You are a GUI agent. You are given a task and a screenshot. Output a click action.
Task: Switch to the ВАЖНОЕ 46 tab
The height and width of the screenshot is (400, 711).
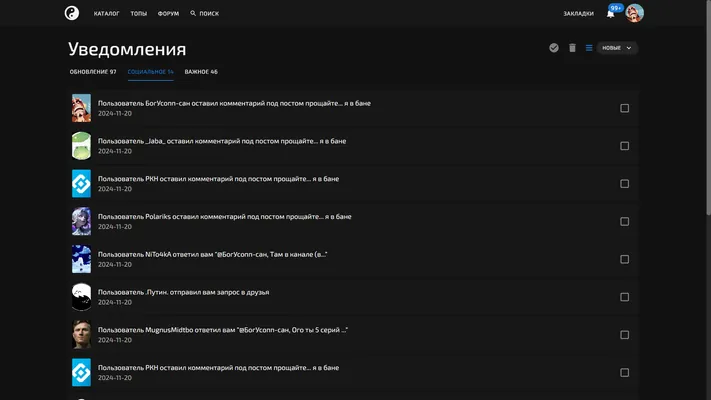click(x=201, y=72)
